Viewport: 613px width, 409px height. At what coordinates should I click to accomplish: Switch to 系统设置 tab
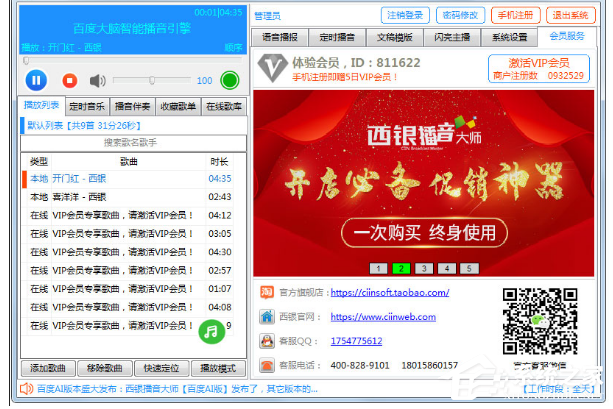[509, 37]
